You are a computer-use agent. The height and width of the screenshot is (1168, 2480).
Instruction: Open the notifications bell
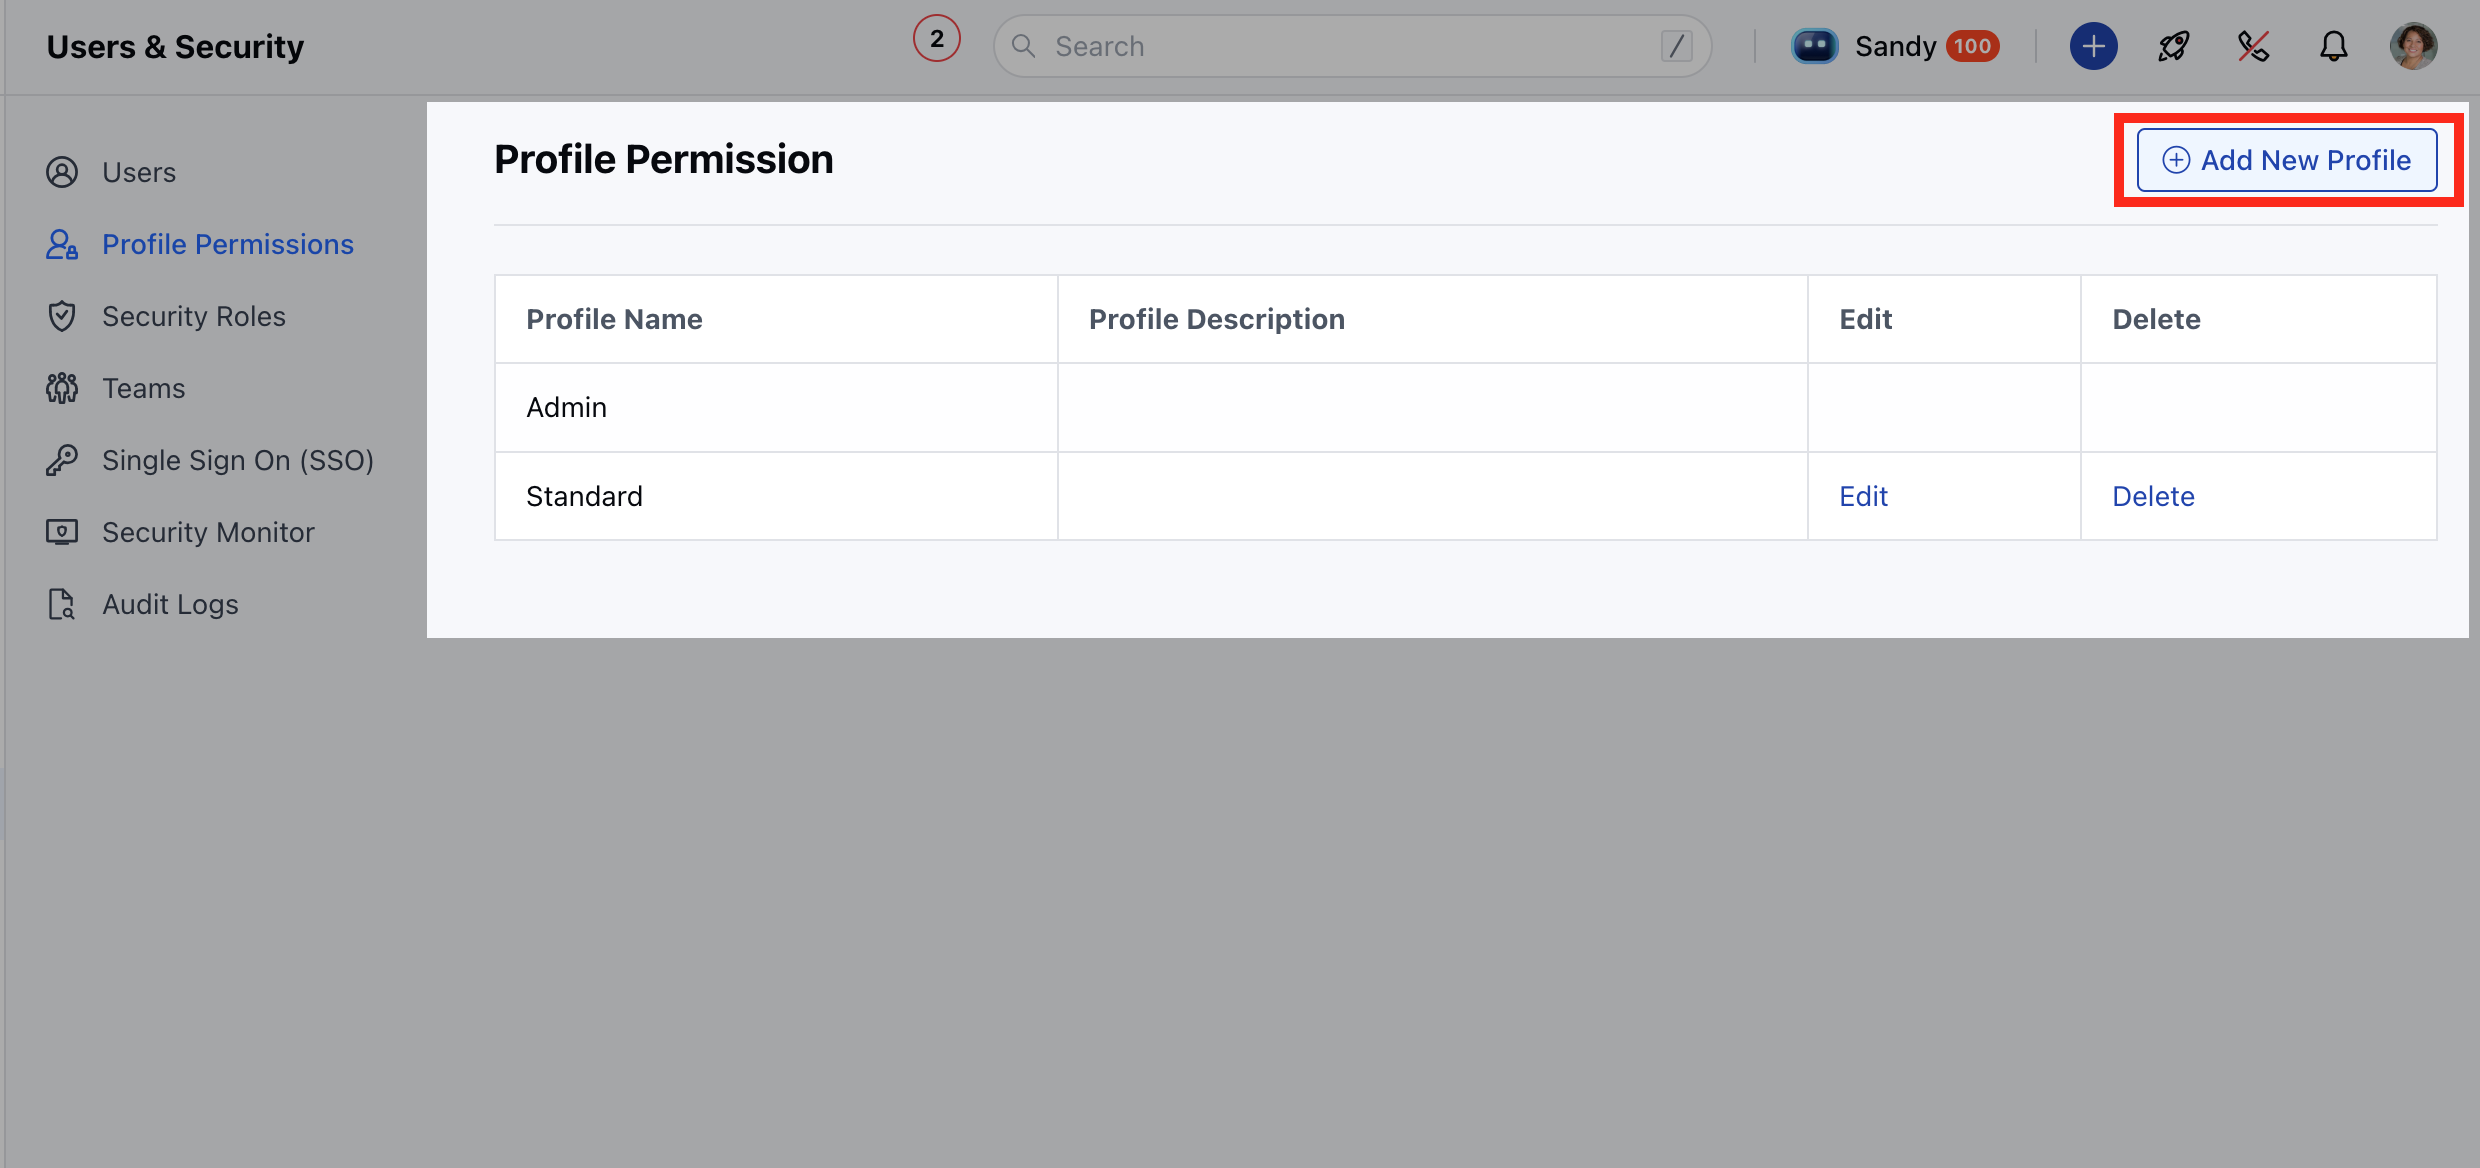[x=2333, y=46]
